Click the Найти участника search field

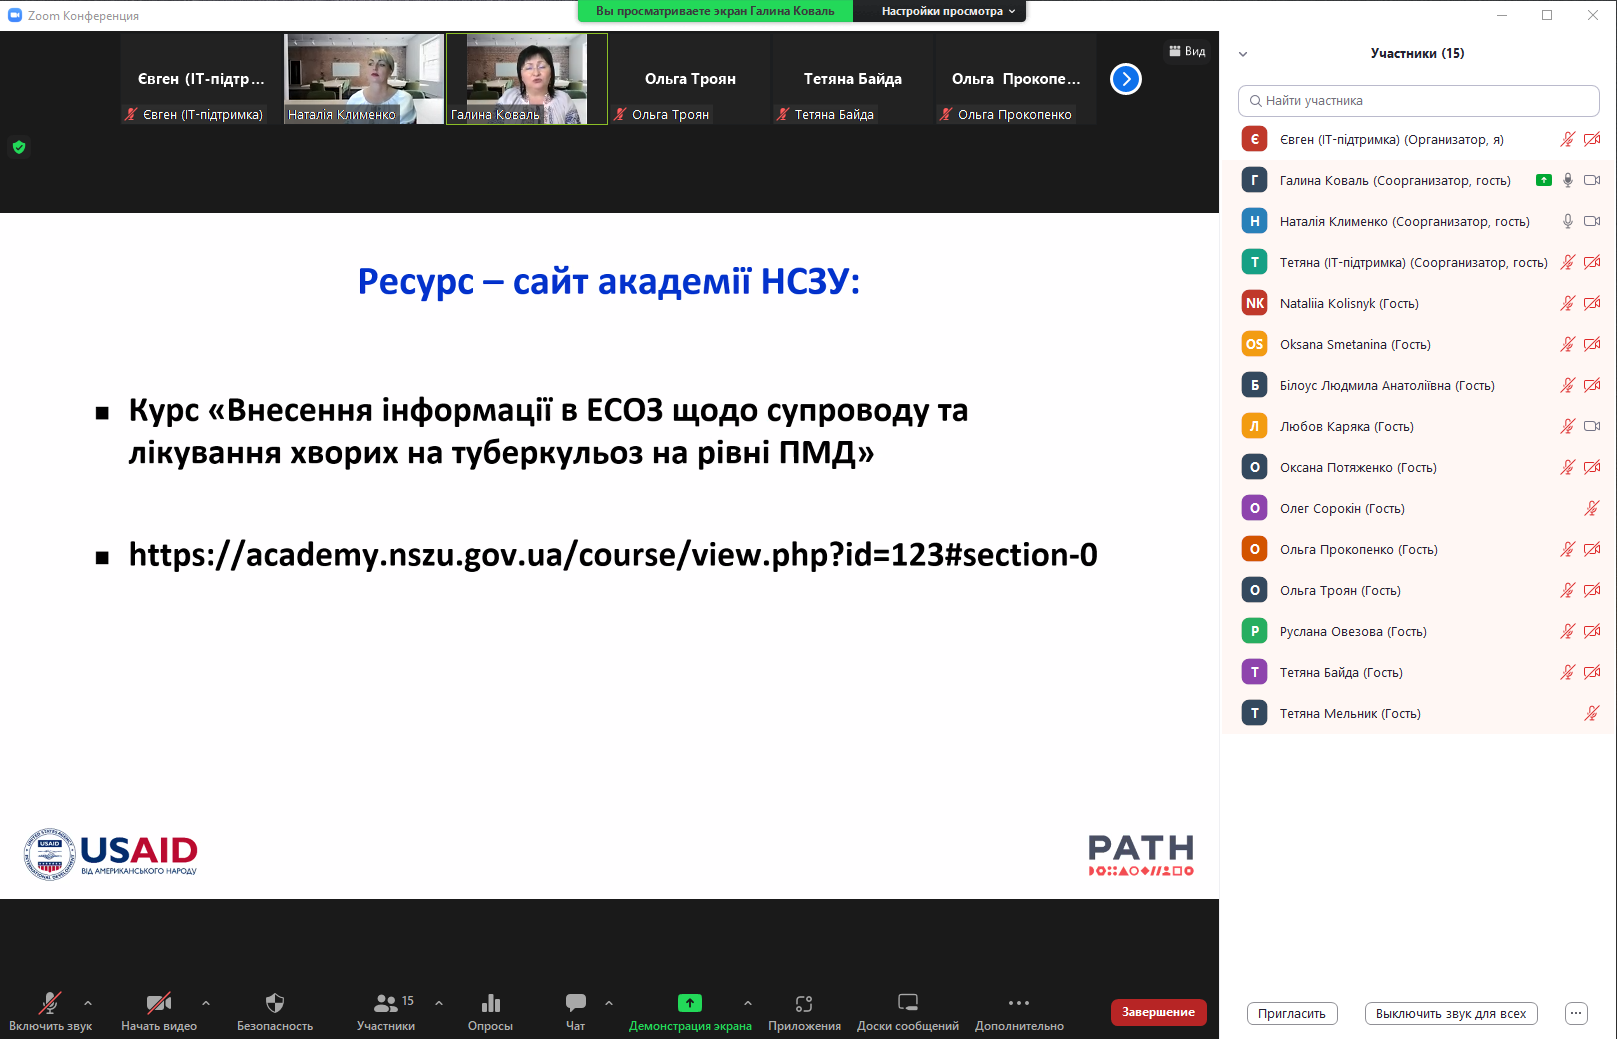(1418, 101)
